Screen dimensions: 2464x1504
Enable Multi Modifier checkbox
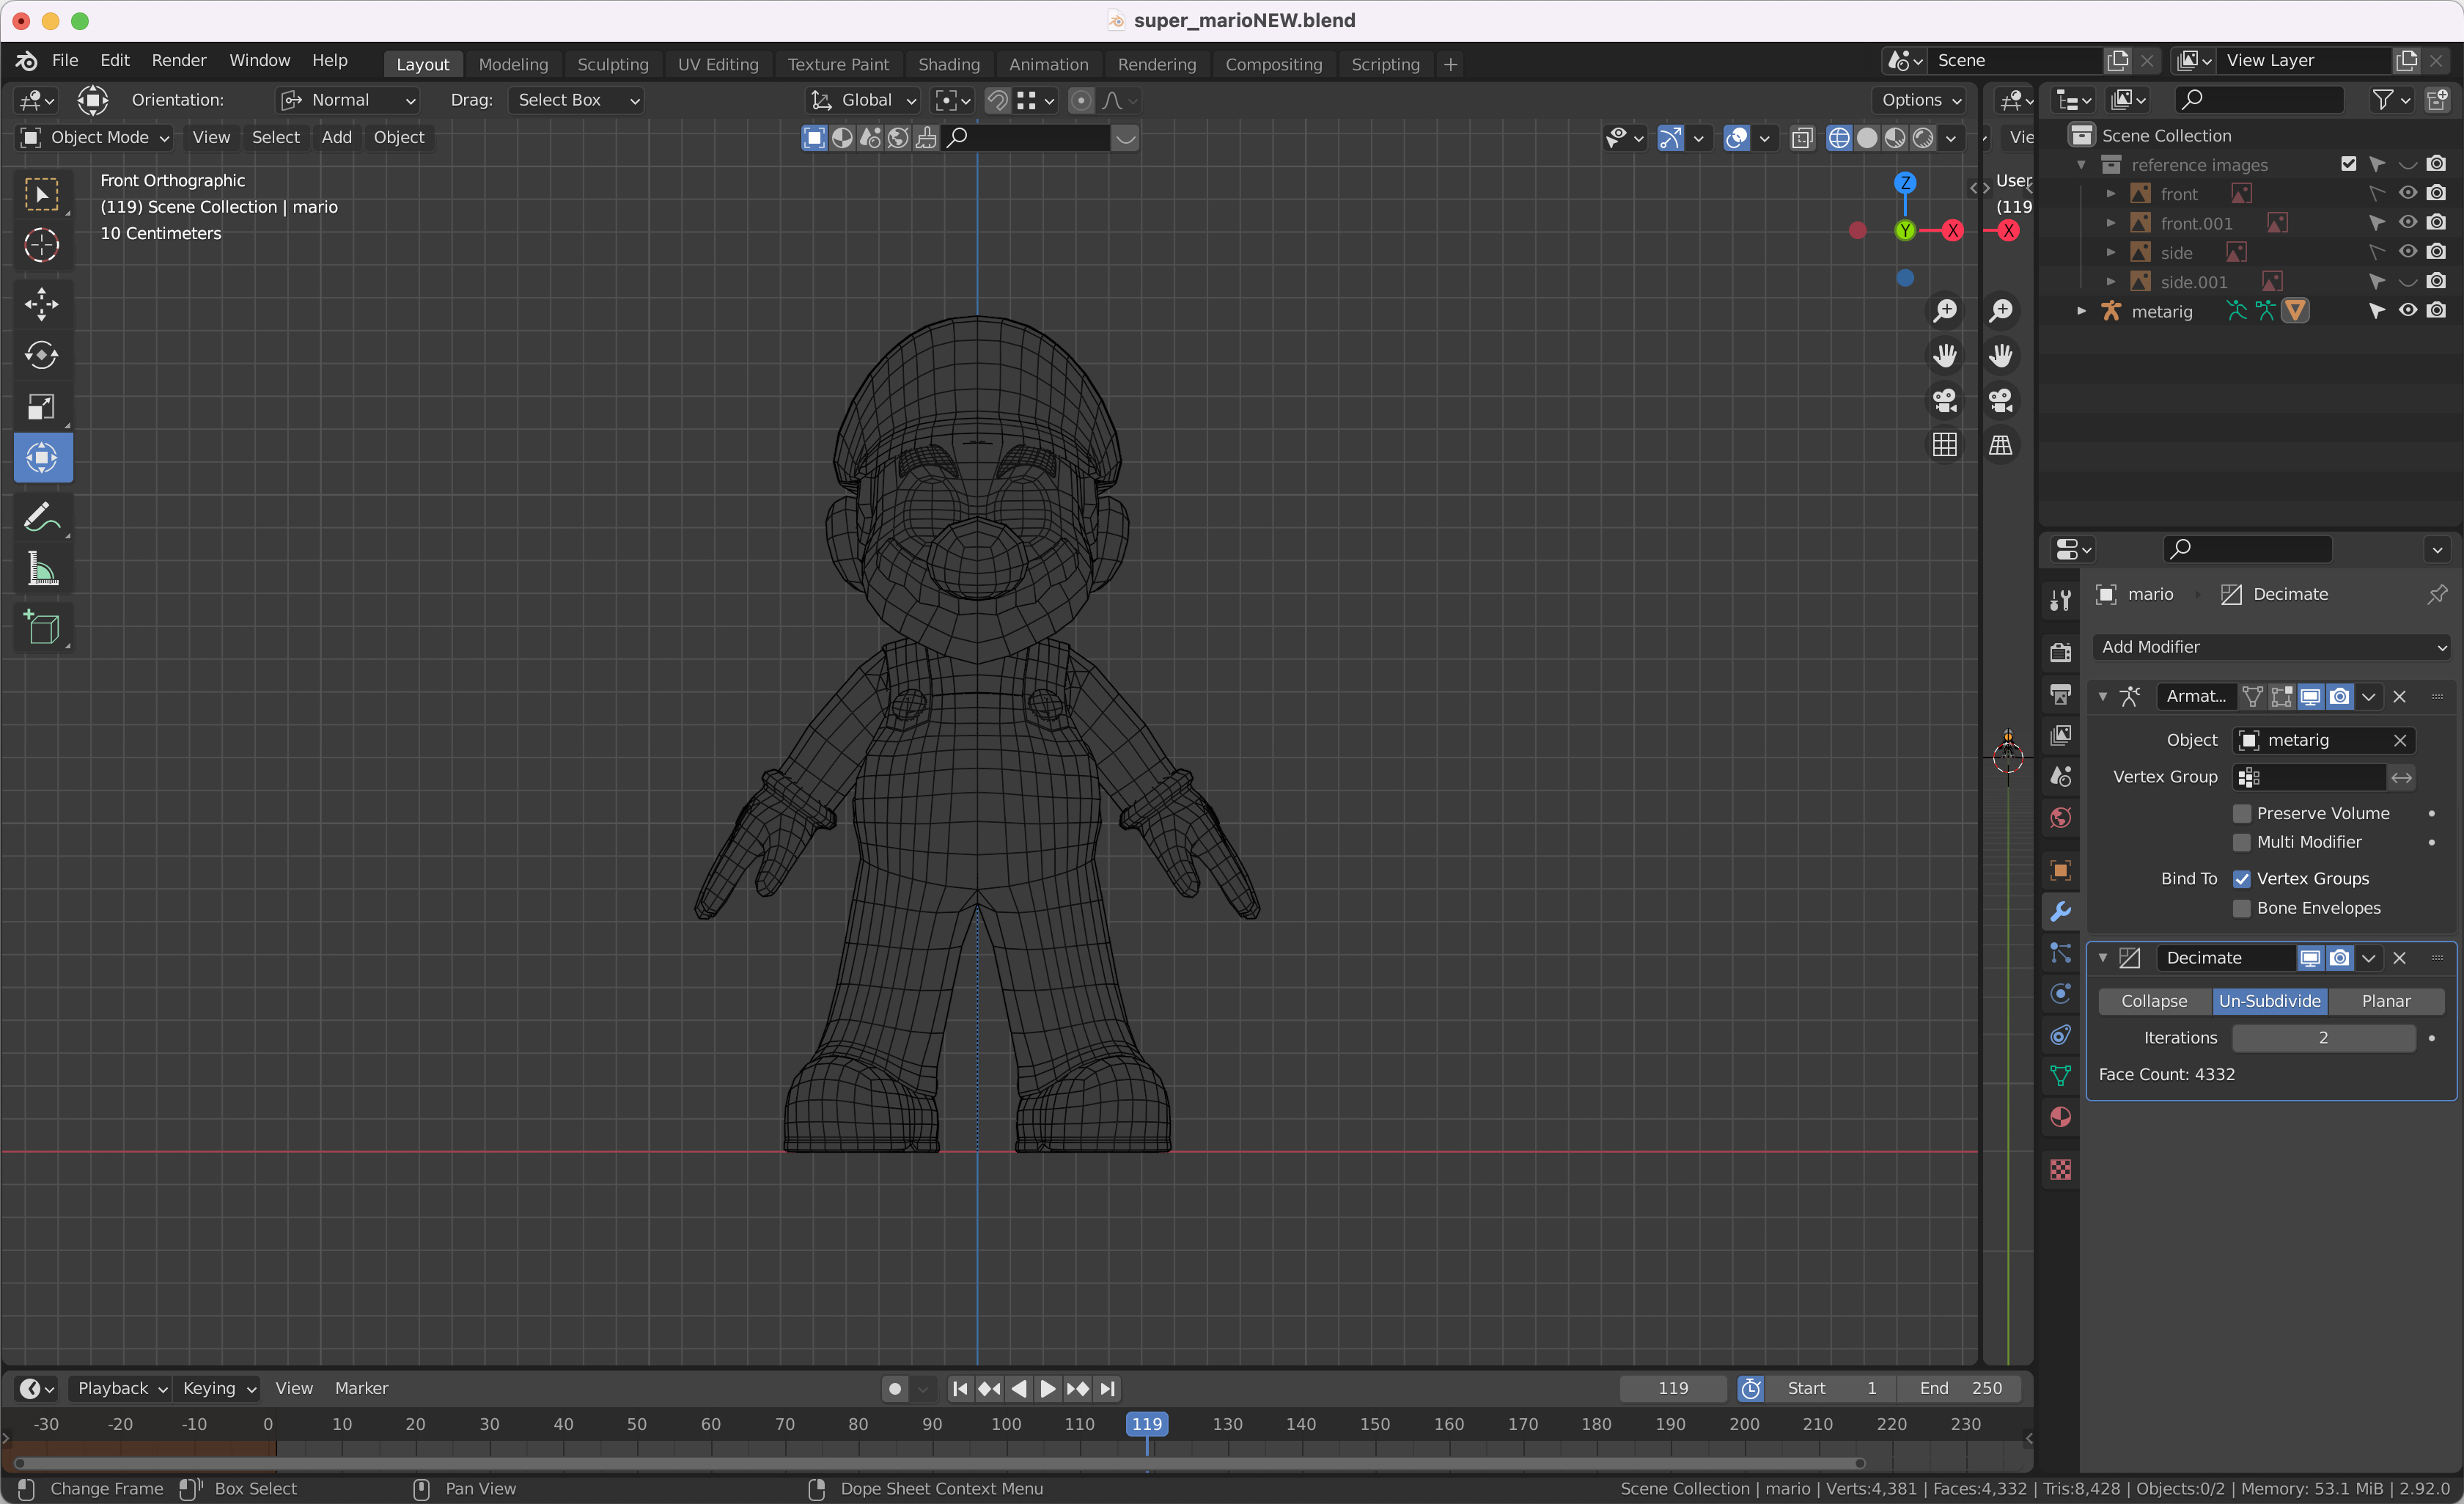click(2242, 843)
